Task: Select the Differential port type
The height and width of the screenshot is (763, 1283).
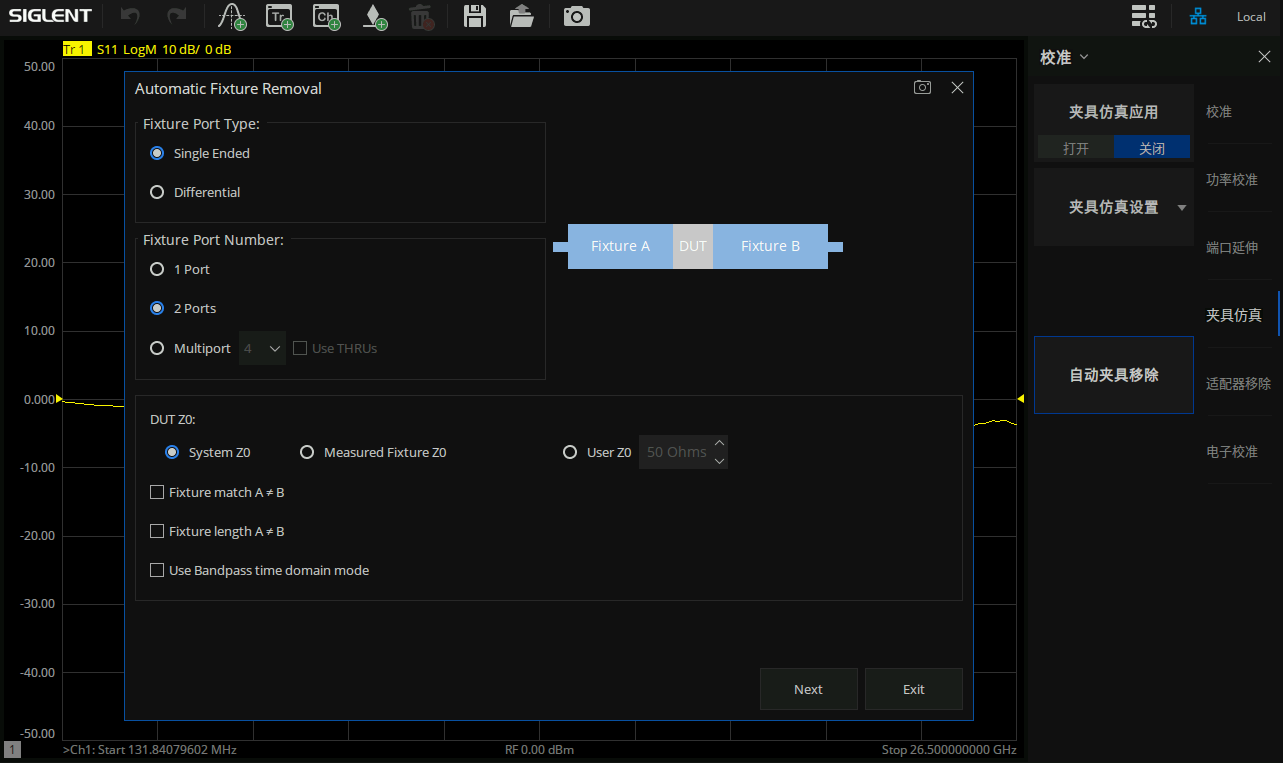Action: click(157, 192)
